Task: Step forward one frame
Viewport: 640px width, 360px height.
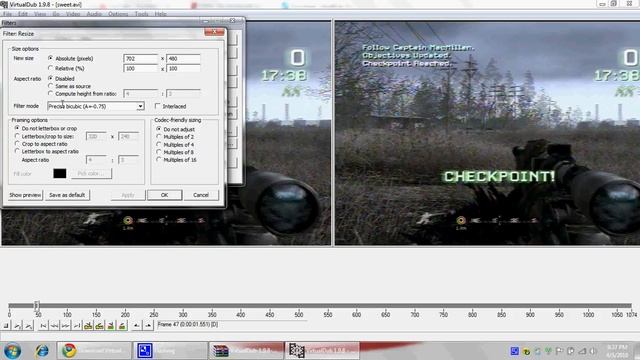Action: [x=65, y=326]
